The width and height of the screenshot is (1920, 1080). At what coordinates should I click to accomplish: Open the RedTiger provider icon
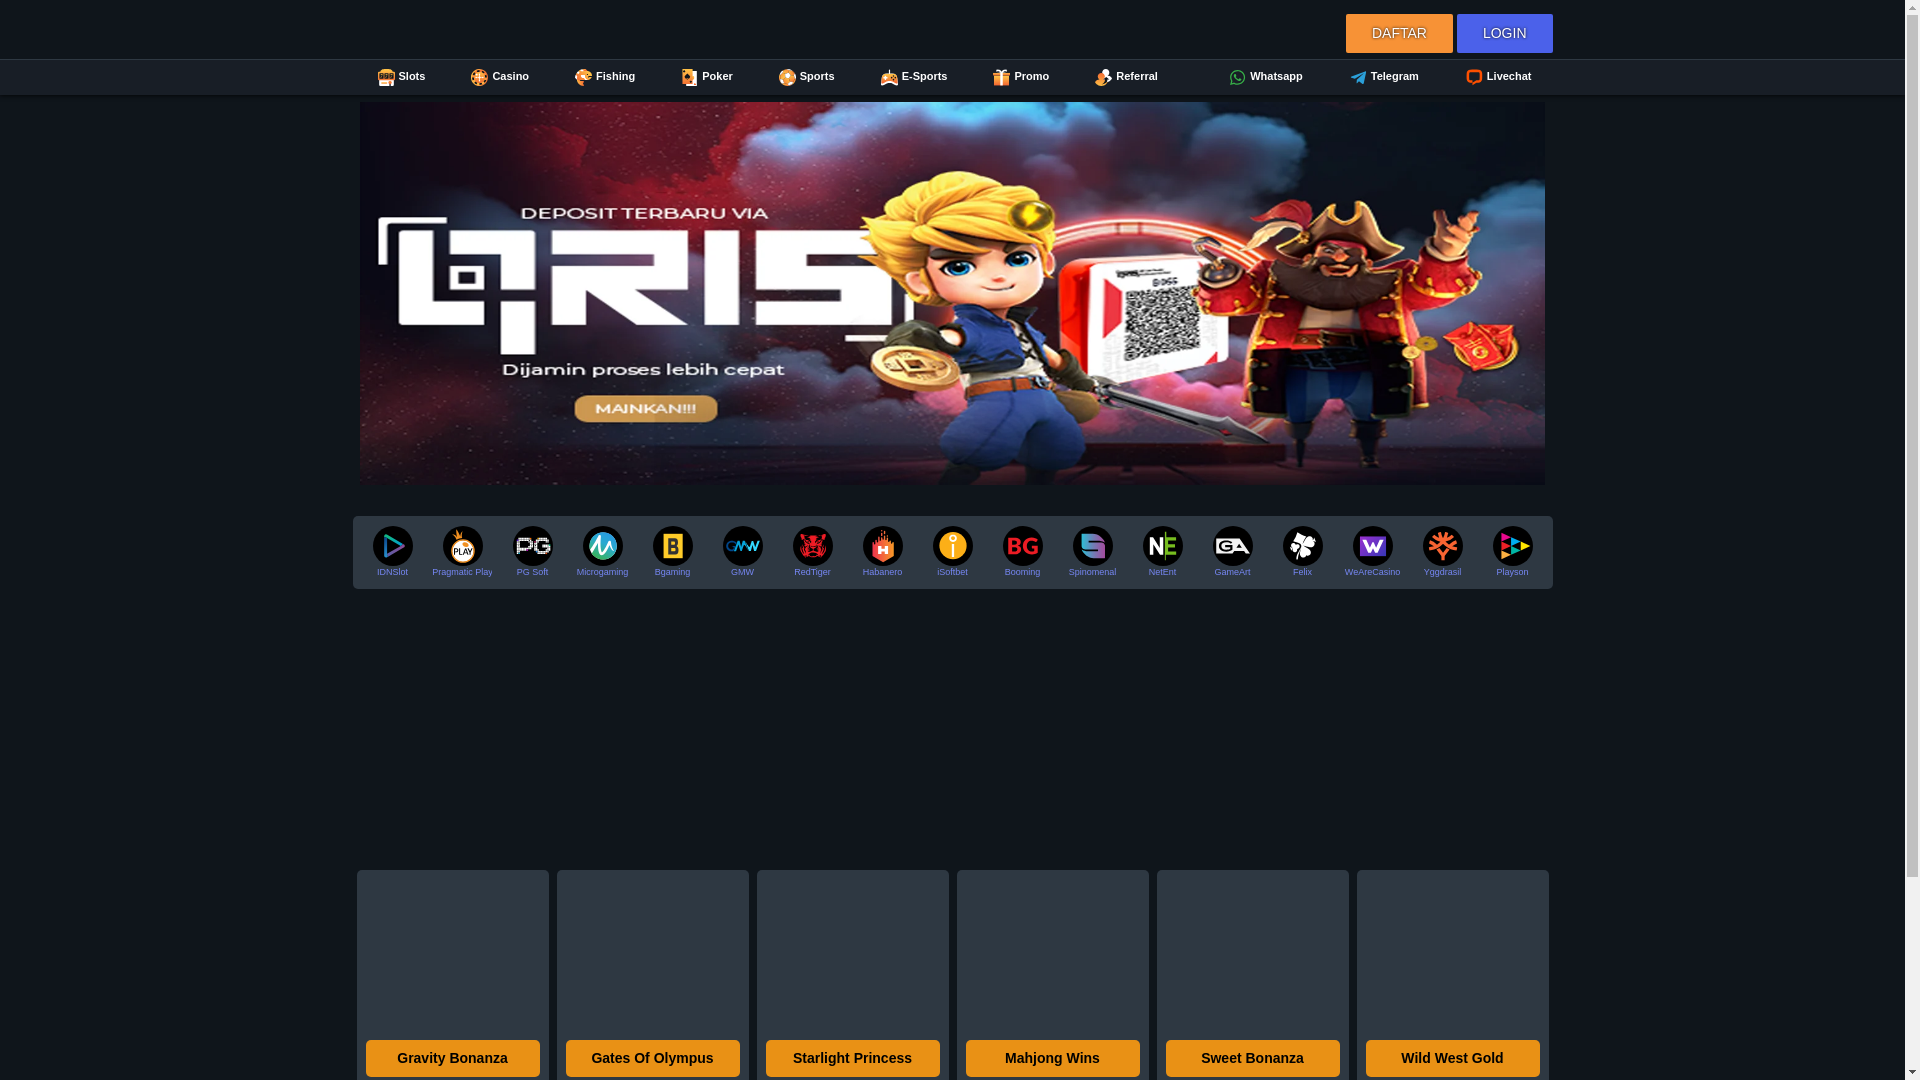pyautogui.click(x=812, y=546)
